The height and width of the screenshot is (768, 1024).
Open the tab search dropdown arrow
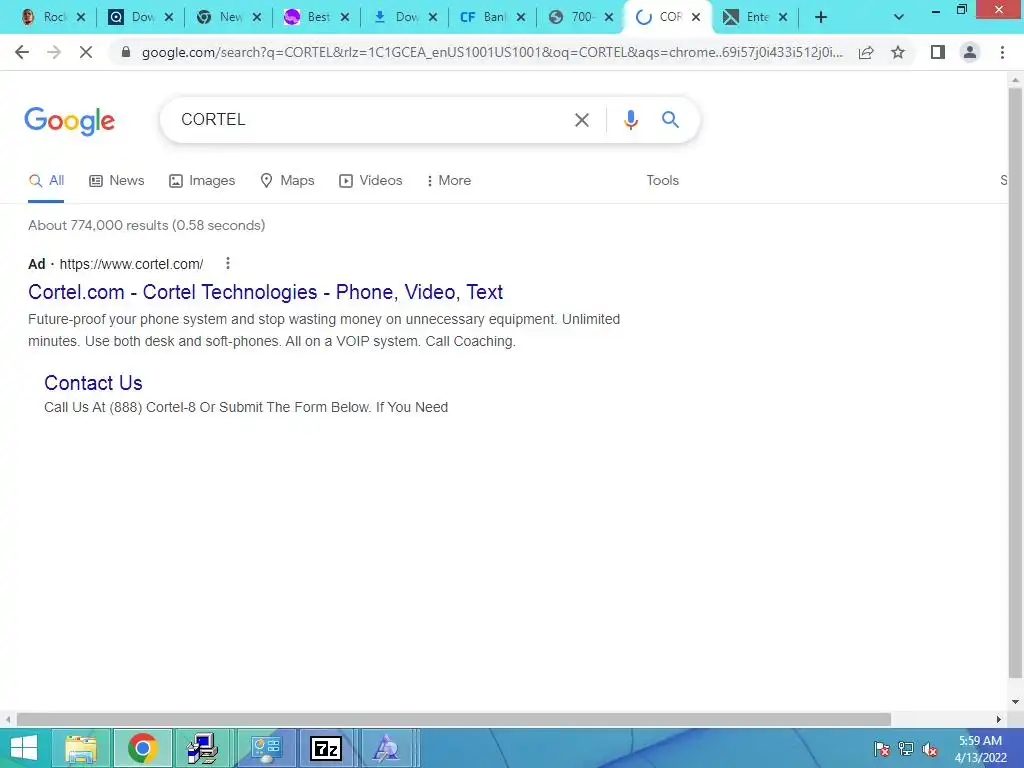click(899, 17)
